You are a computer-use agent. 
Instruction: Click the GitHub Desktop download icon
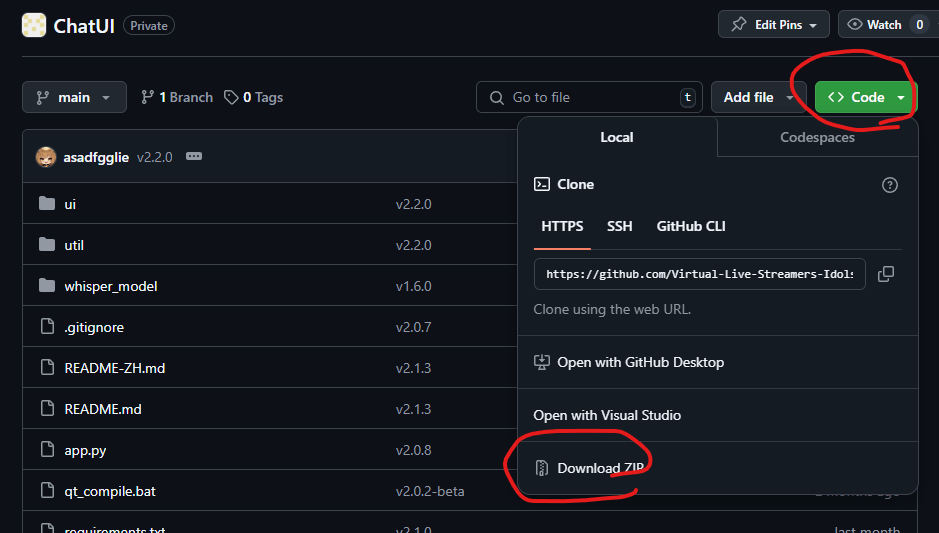pos(541,362)
